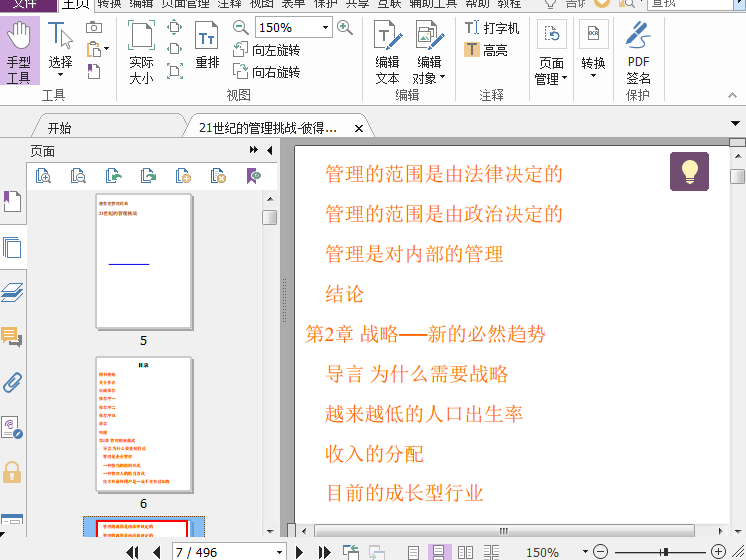The height and width of the screenshot is (560, 746).
Task: Collapse the ribbon with the up chevron
Action: pos(732,95)
